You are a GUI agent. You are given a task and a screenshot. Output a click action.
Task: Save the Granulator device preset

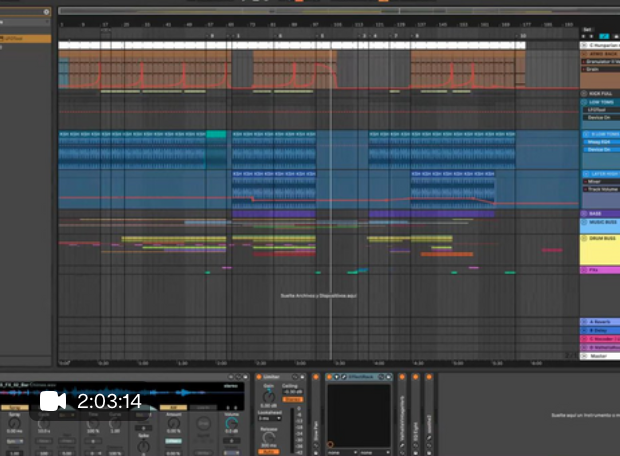point(246,377)
